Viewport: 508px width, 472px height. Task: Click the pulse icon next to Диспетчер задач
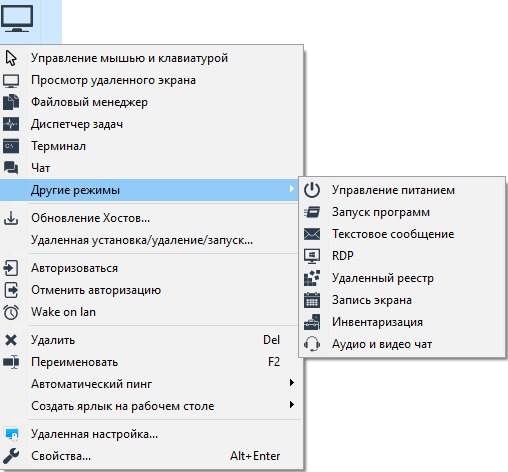[11, 124]
